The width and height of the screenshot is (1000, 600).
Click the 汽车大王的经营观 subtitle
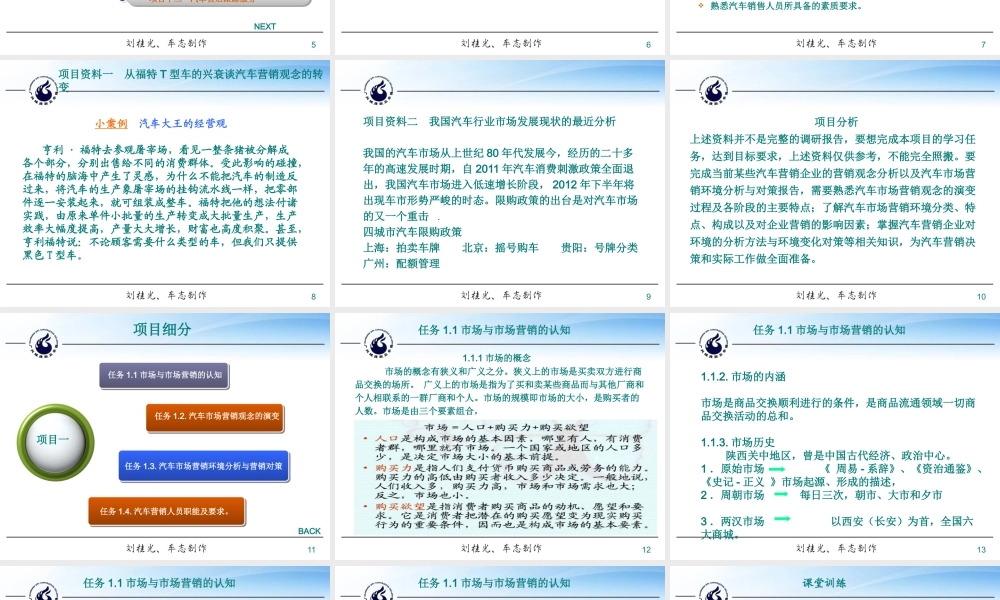(183, 124)
